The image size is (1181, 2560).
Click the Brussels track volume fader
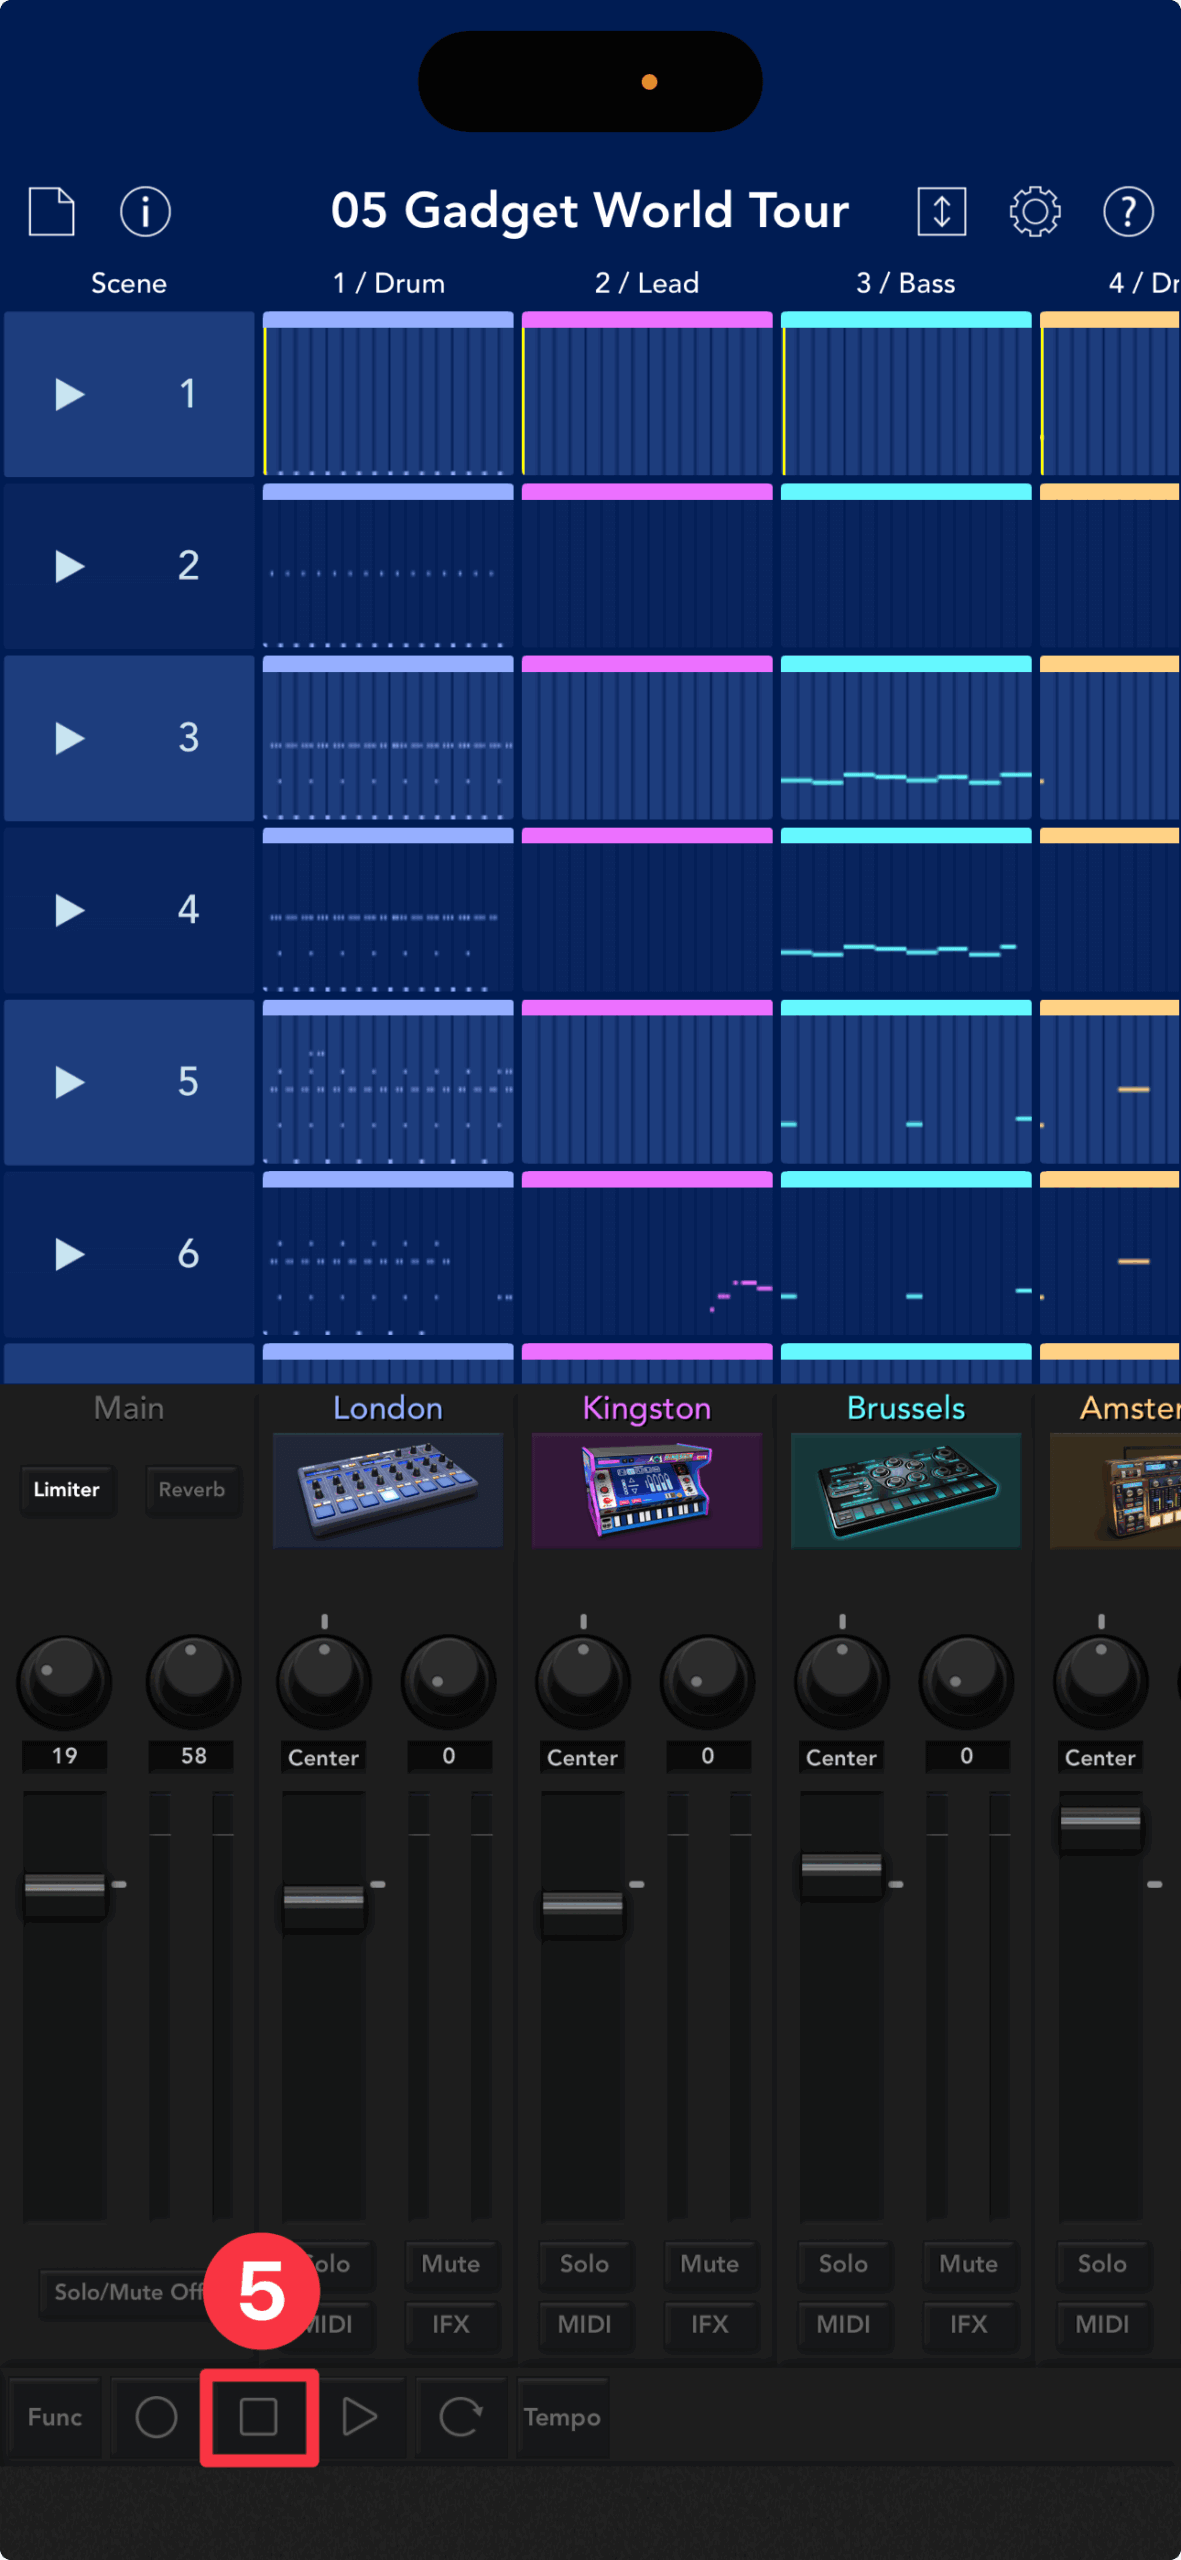pos(841,1866)
